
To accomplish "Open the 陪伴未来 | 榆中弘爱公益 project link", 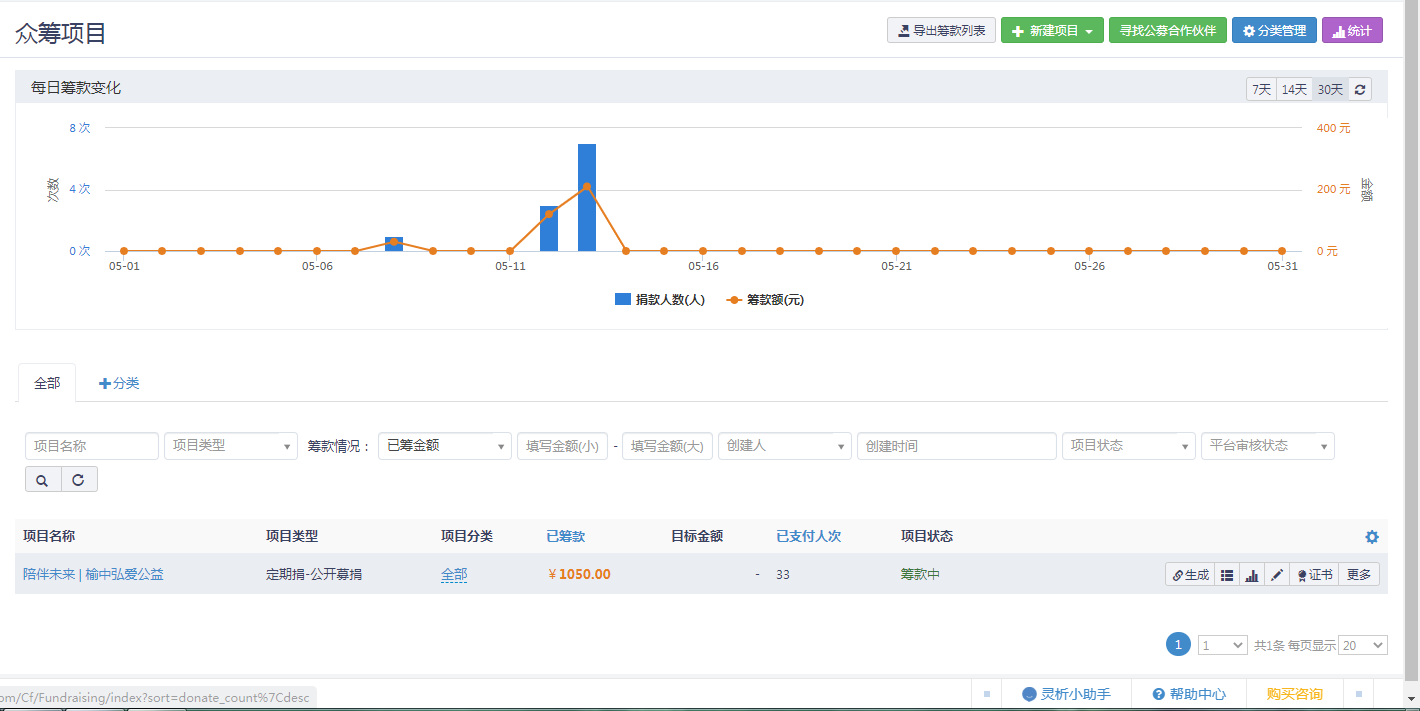I will click(93, 575).
